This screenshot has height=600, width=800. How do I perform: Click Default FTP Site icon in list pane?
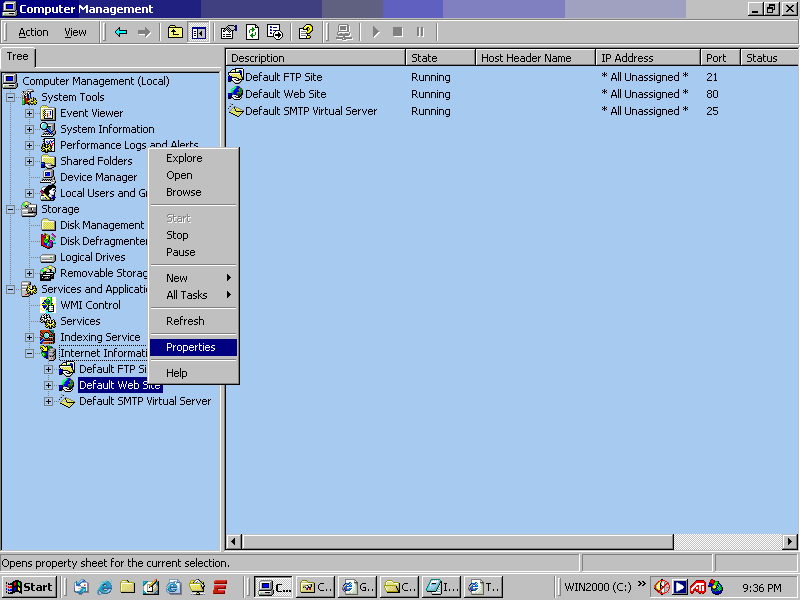pos(236,77)
